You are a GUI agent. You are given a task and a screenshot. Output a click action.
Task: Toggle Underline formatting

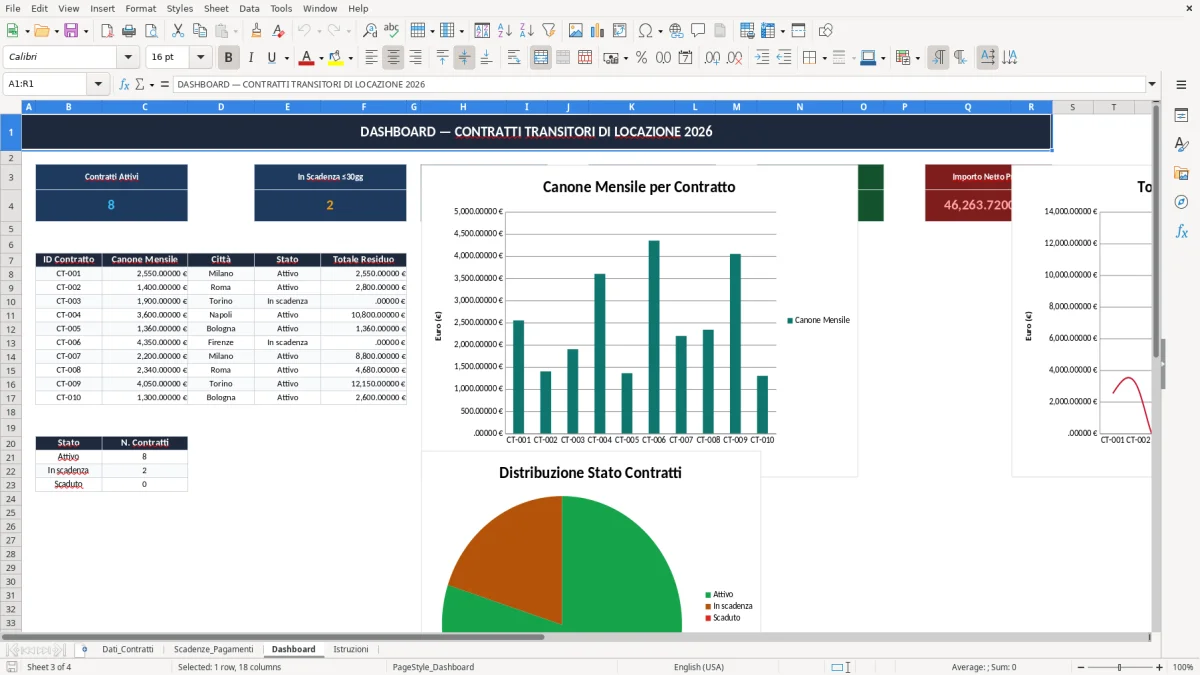point(271,58)
